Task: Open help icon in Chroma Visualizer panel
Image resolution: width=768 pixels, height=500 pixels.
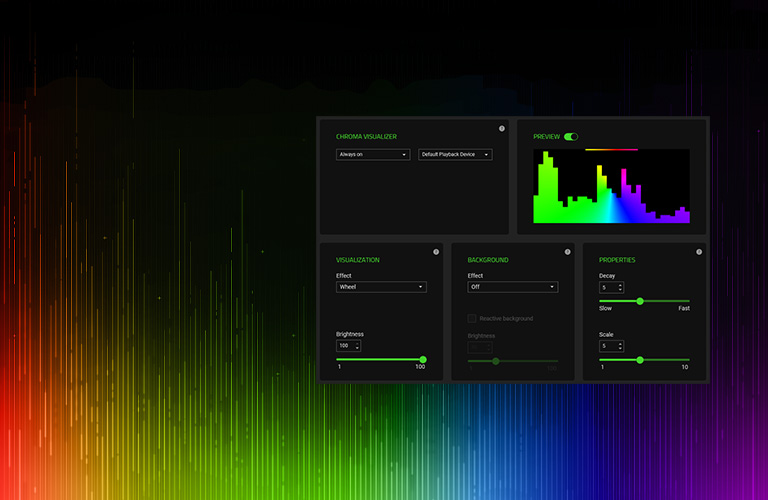Action: 502,129
